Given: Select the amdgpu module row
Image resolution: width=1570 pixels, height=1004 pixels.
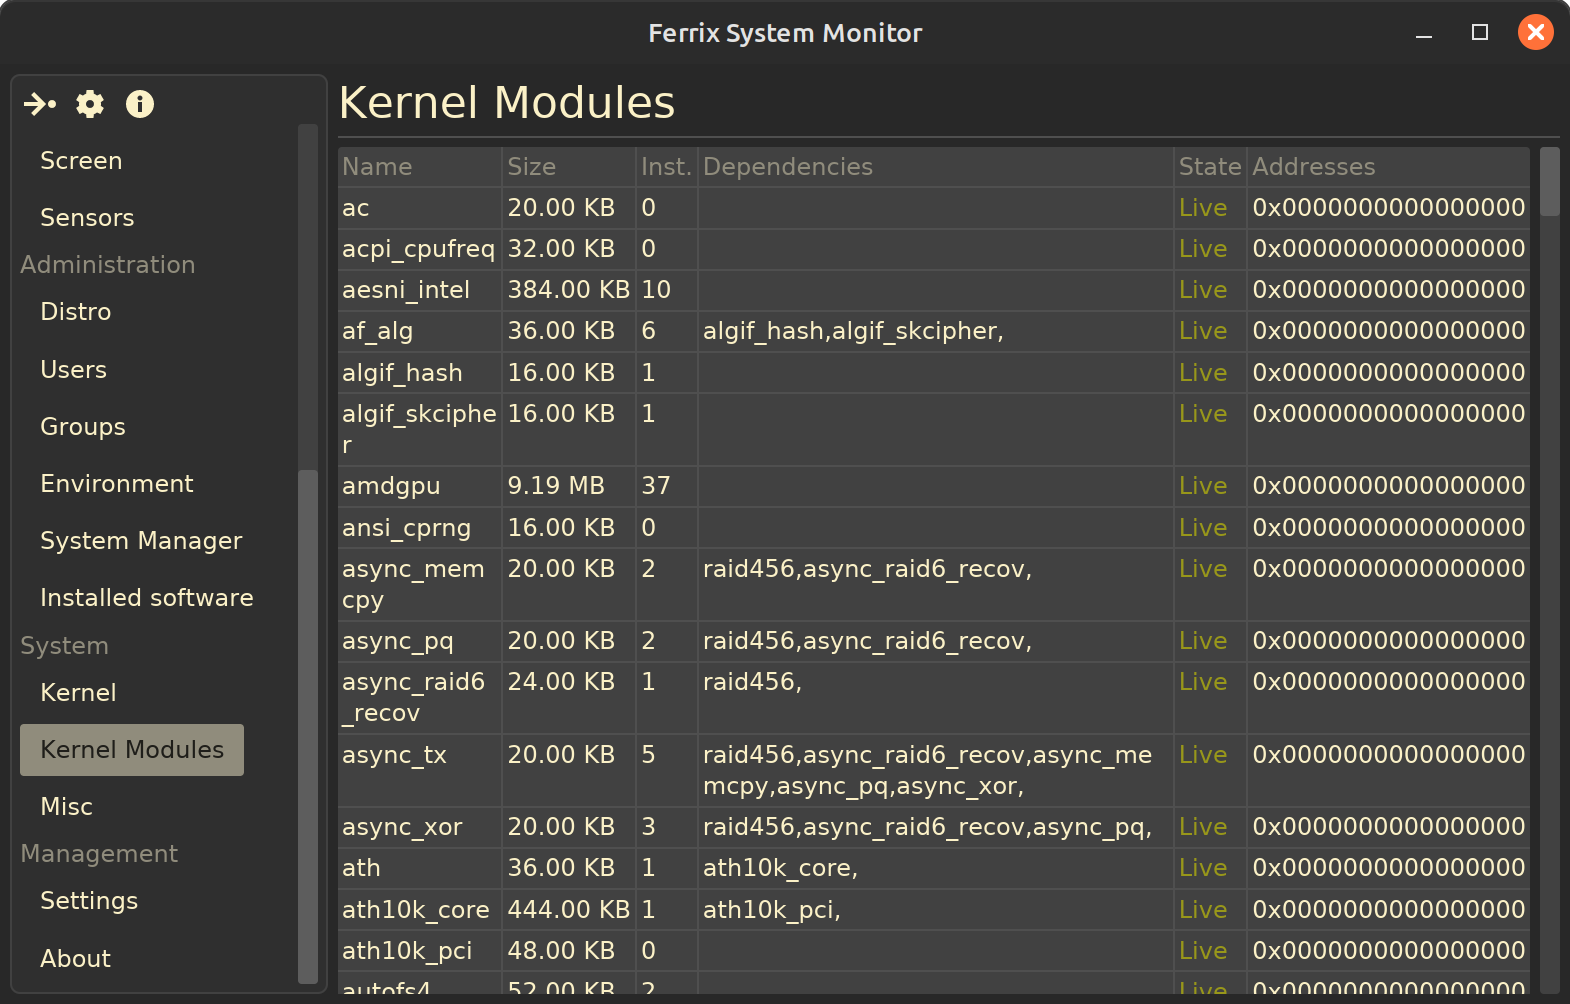Looking at the screenshot, I should 391,486.
